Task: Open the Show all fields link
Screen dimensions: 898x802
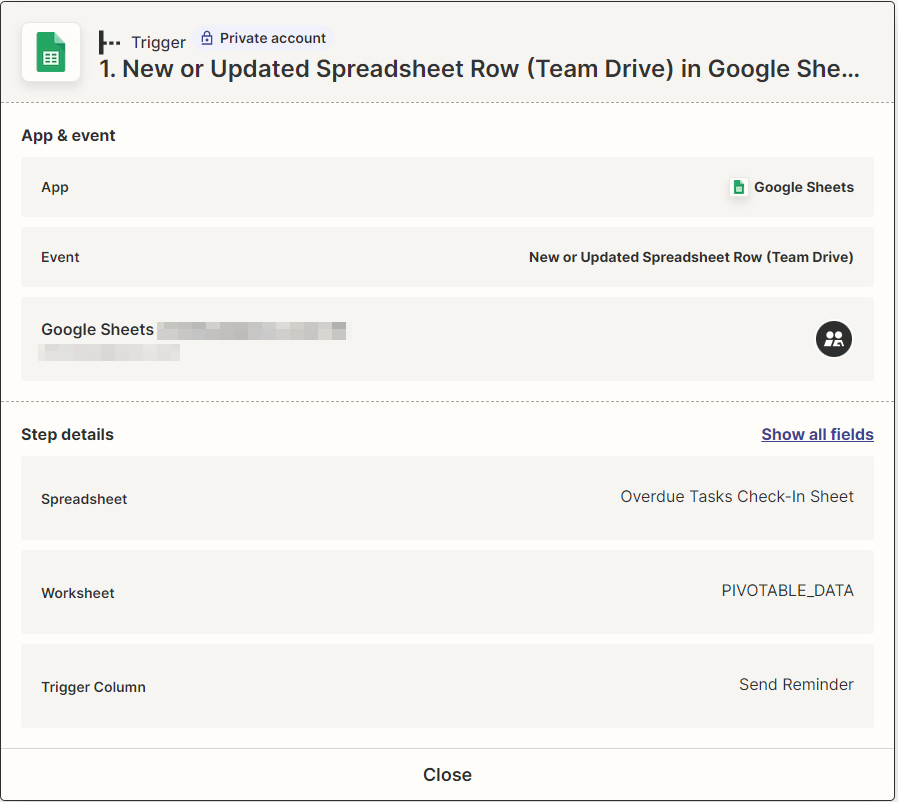Action: click(817, 434)
